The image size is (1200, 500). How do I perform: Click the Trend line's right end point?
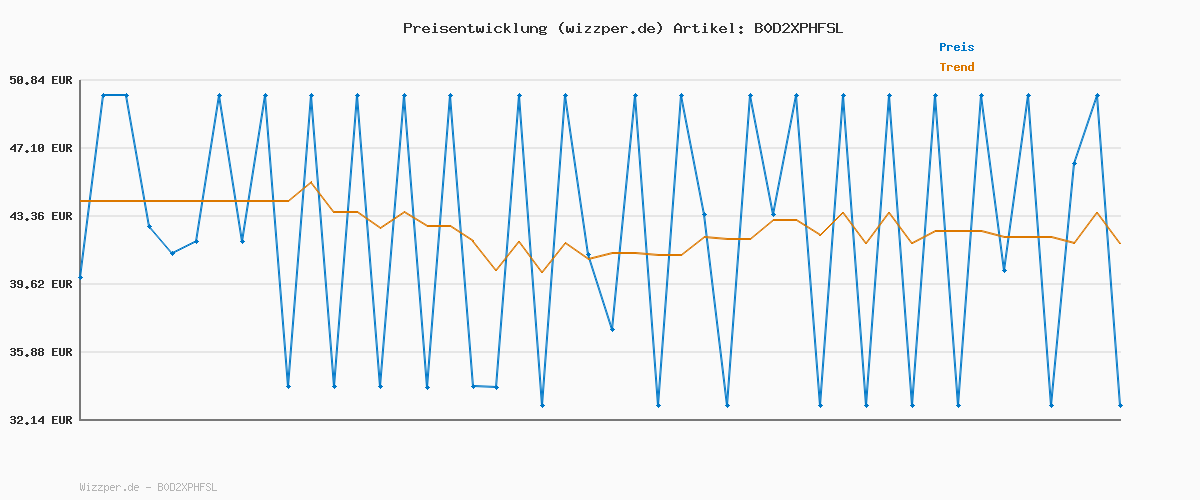(1120, 243)
